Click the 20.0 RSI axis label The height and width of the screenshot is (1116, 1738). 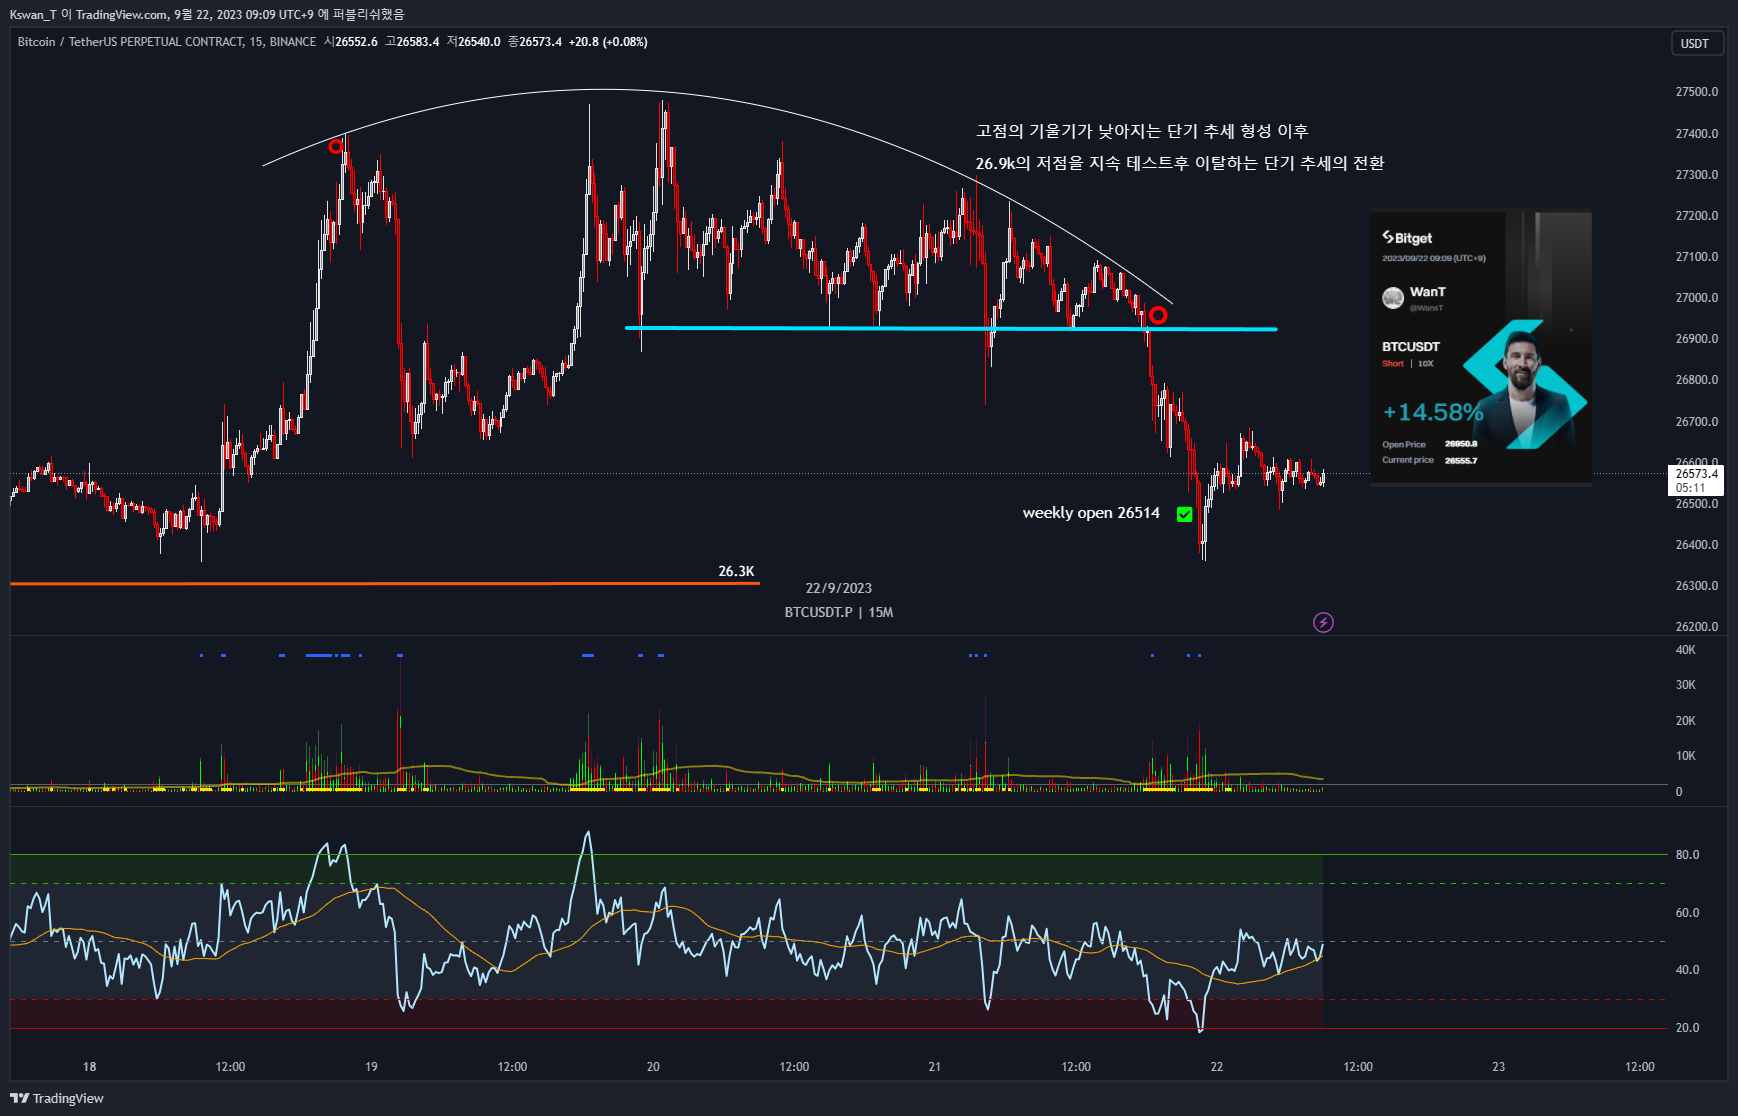coord(1688,1028)
